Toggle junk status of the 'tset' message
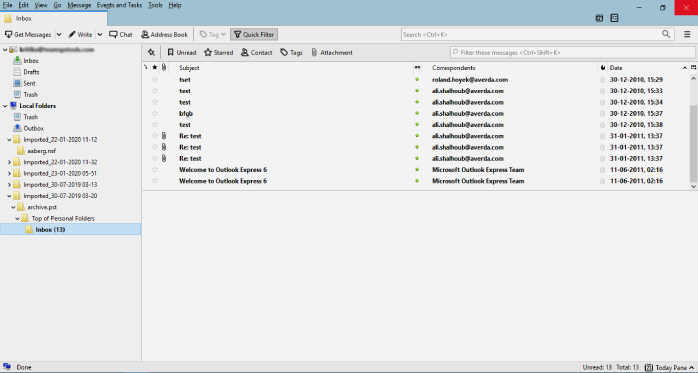The height and width of the screenshot is (373, 698). 602,80
